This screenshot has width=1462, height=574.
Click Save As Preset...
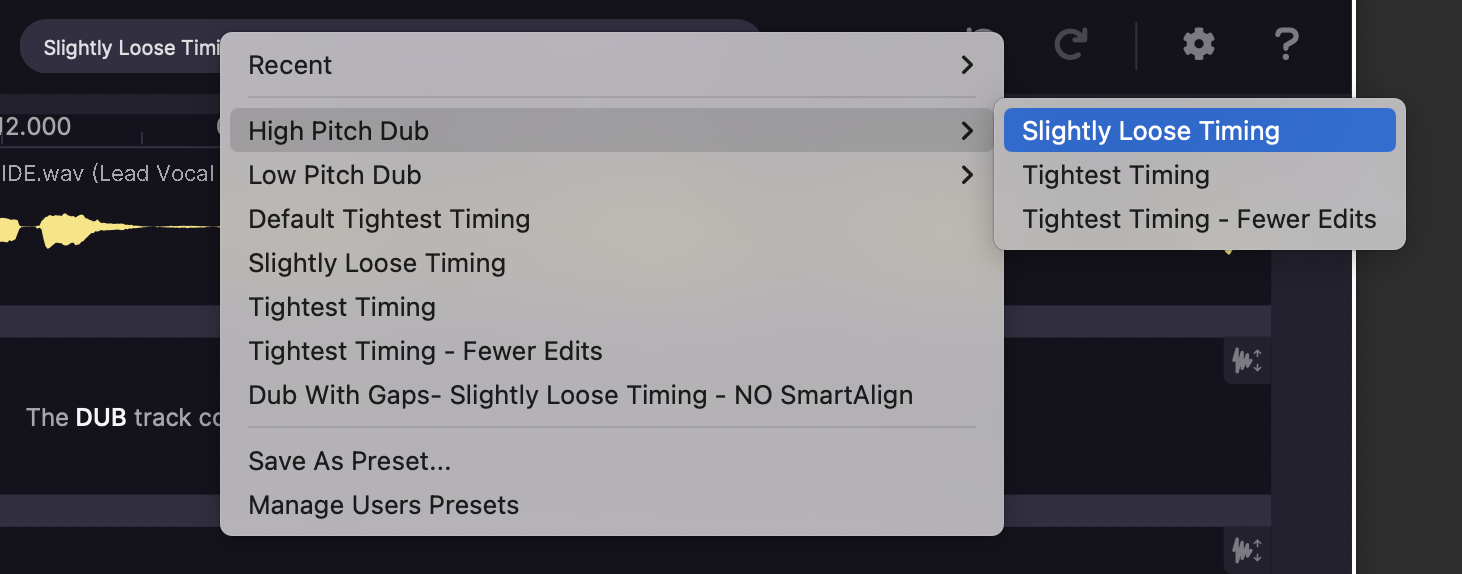350,462
